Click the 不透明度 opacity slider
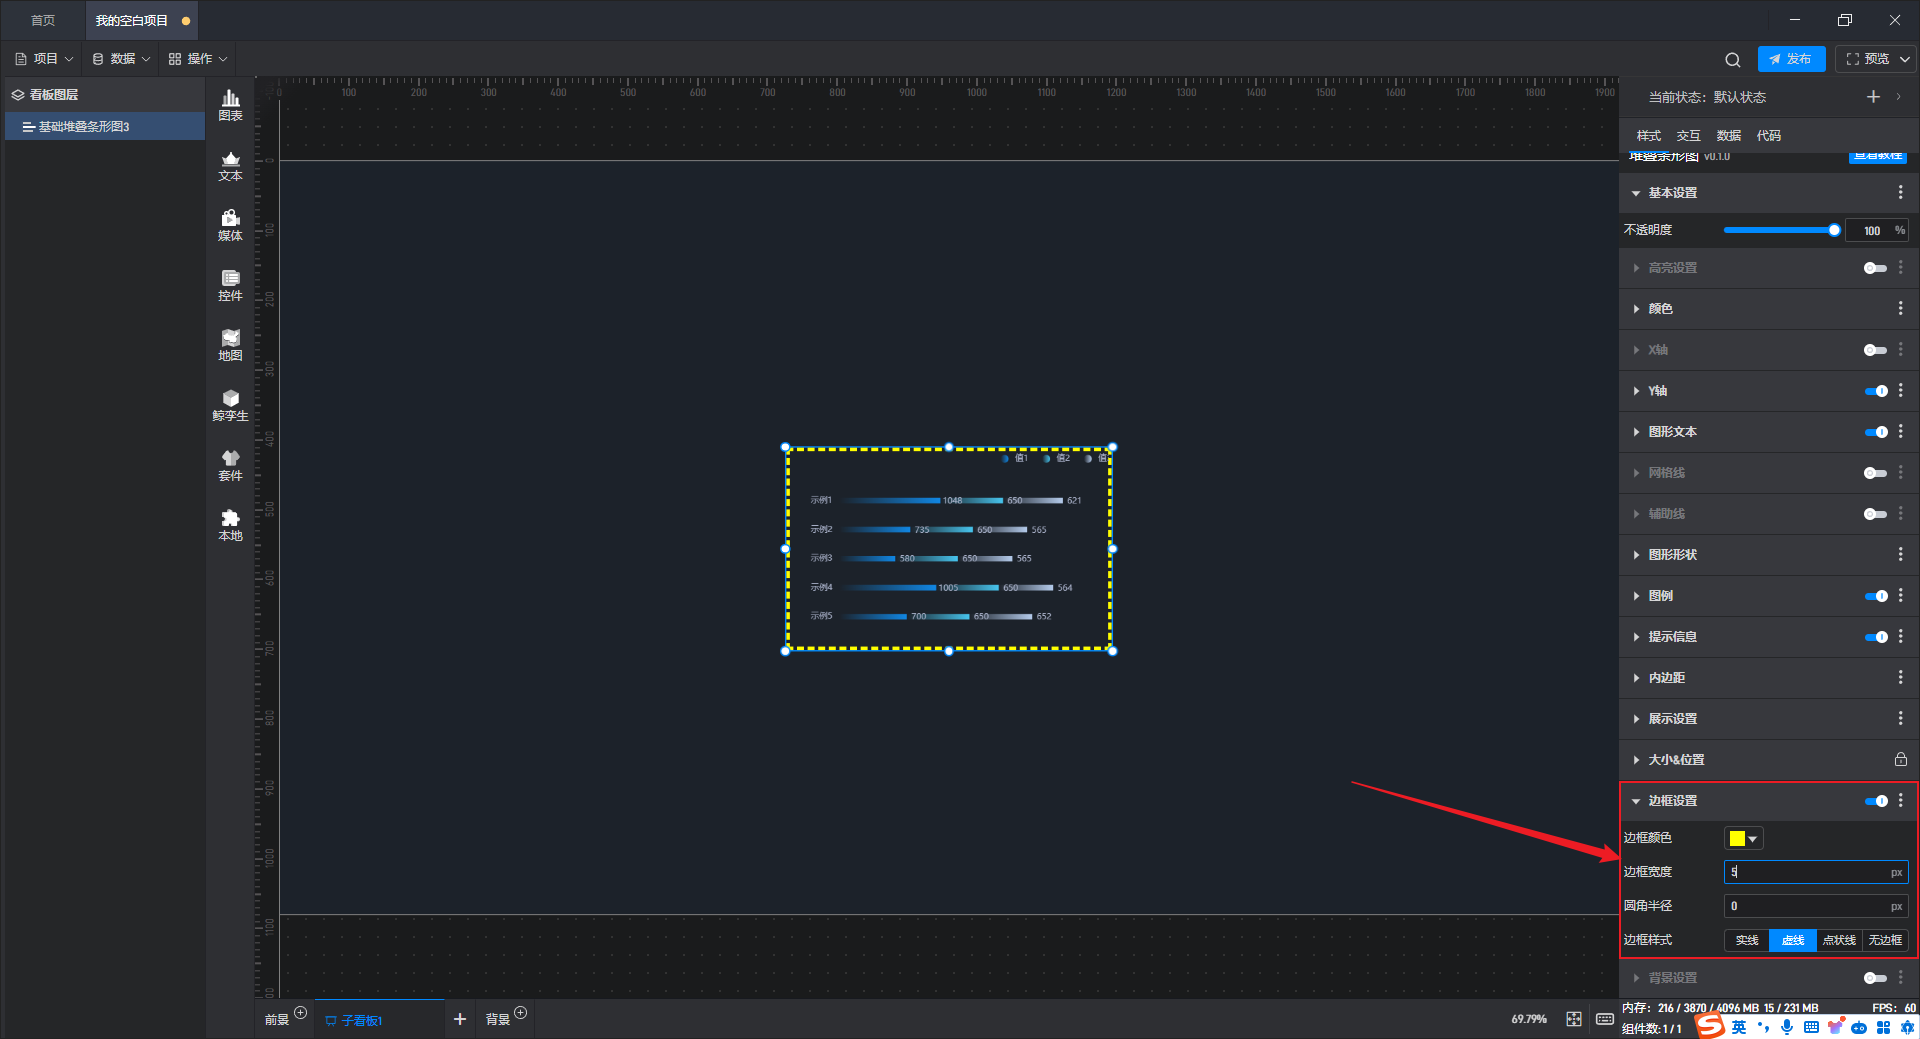Viewport: 1920px width, 1039px height. (1780, 230)
